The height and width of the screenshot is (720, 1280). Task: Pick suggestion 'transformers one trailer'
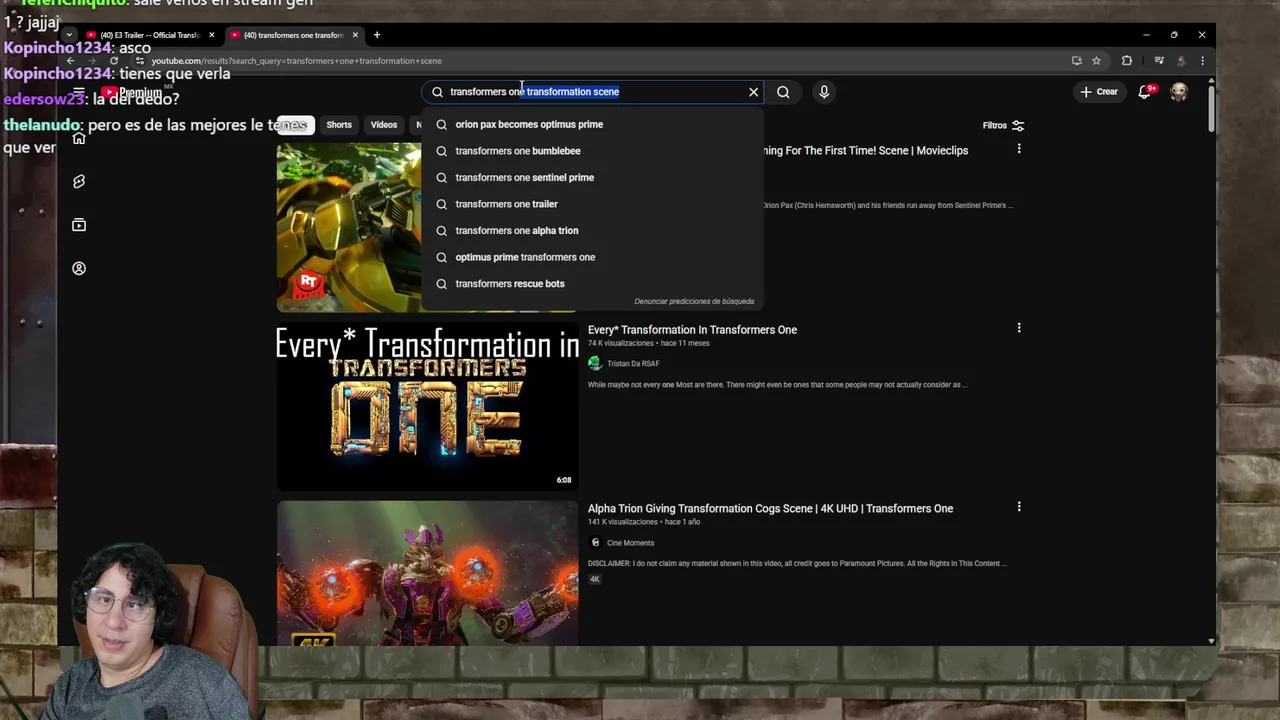592,204
